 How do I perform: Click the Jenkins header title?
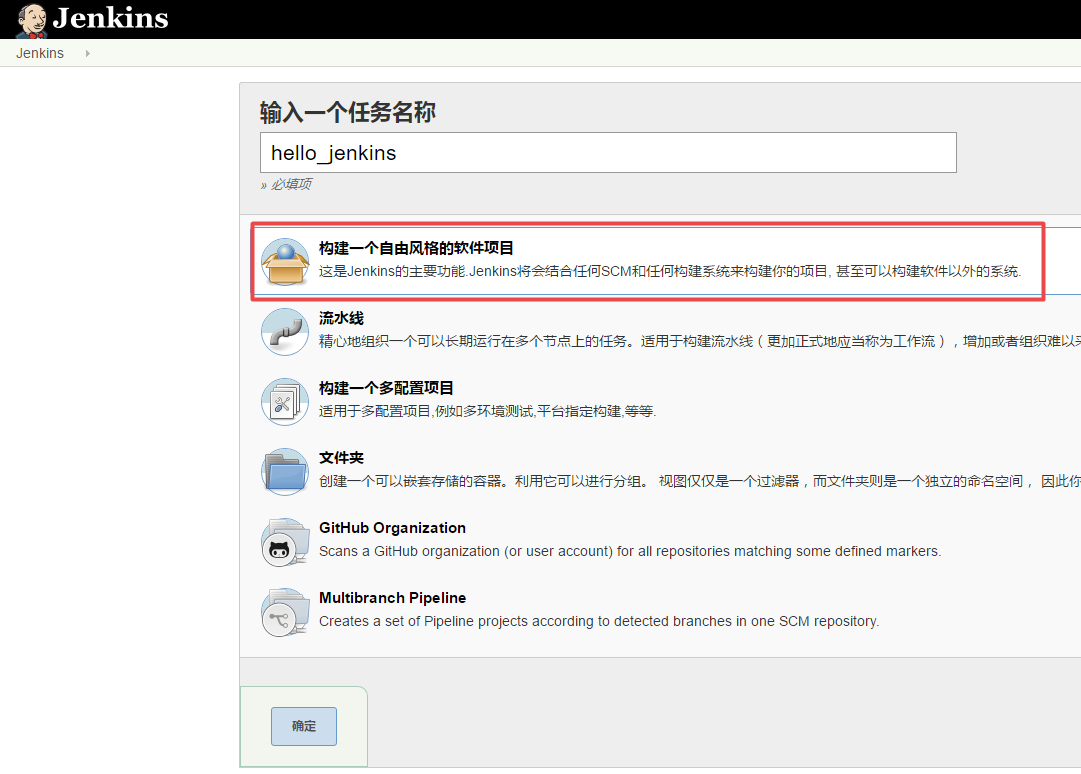(x=110, y=18)
